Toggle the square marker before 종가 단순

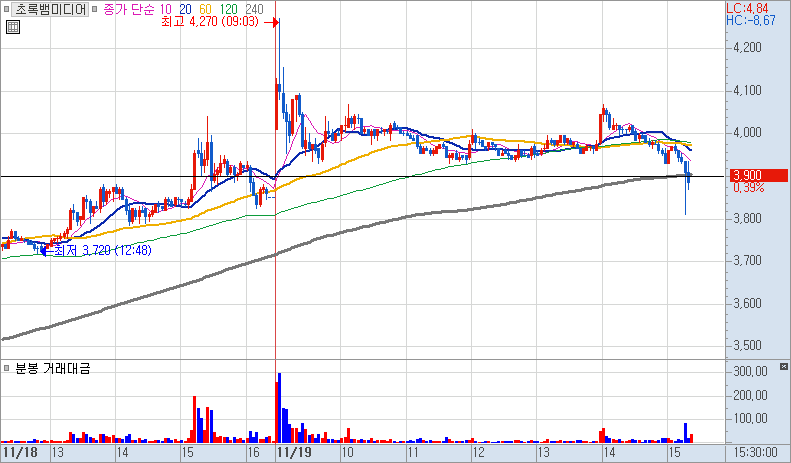tap(95, 9)
